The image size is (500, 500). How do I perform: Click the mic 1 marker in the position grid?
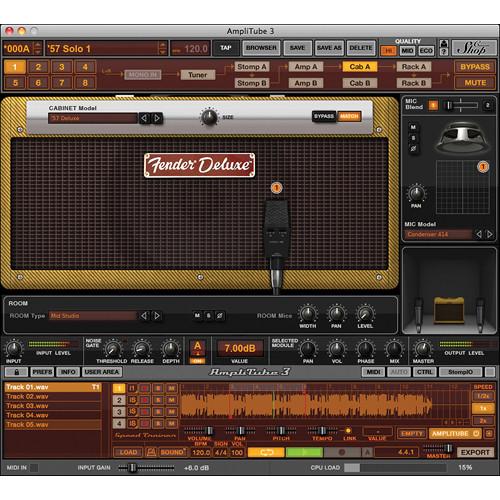coord(483,166)
